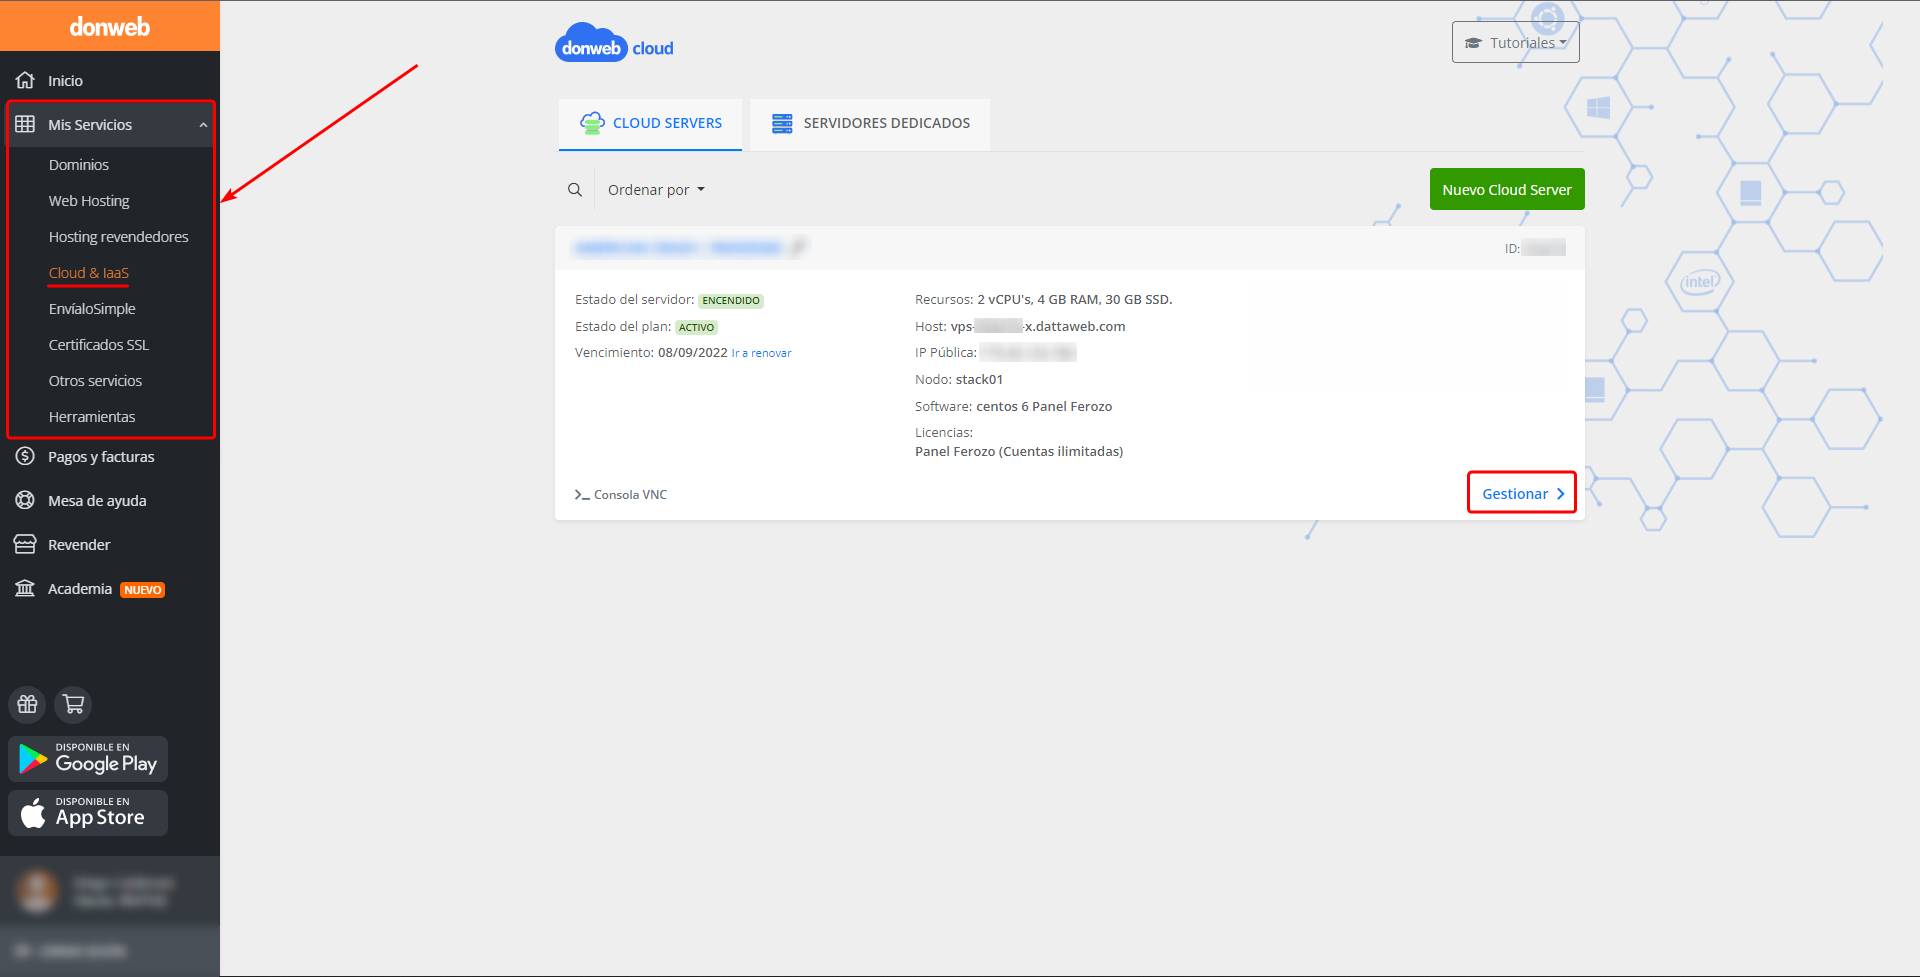Image resolution: width=1920 pixels, height=977 pixels.
Task: Click the NUEVO badge next to Academia
Action: (143, 590)
